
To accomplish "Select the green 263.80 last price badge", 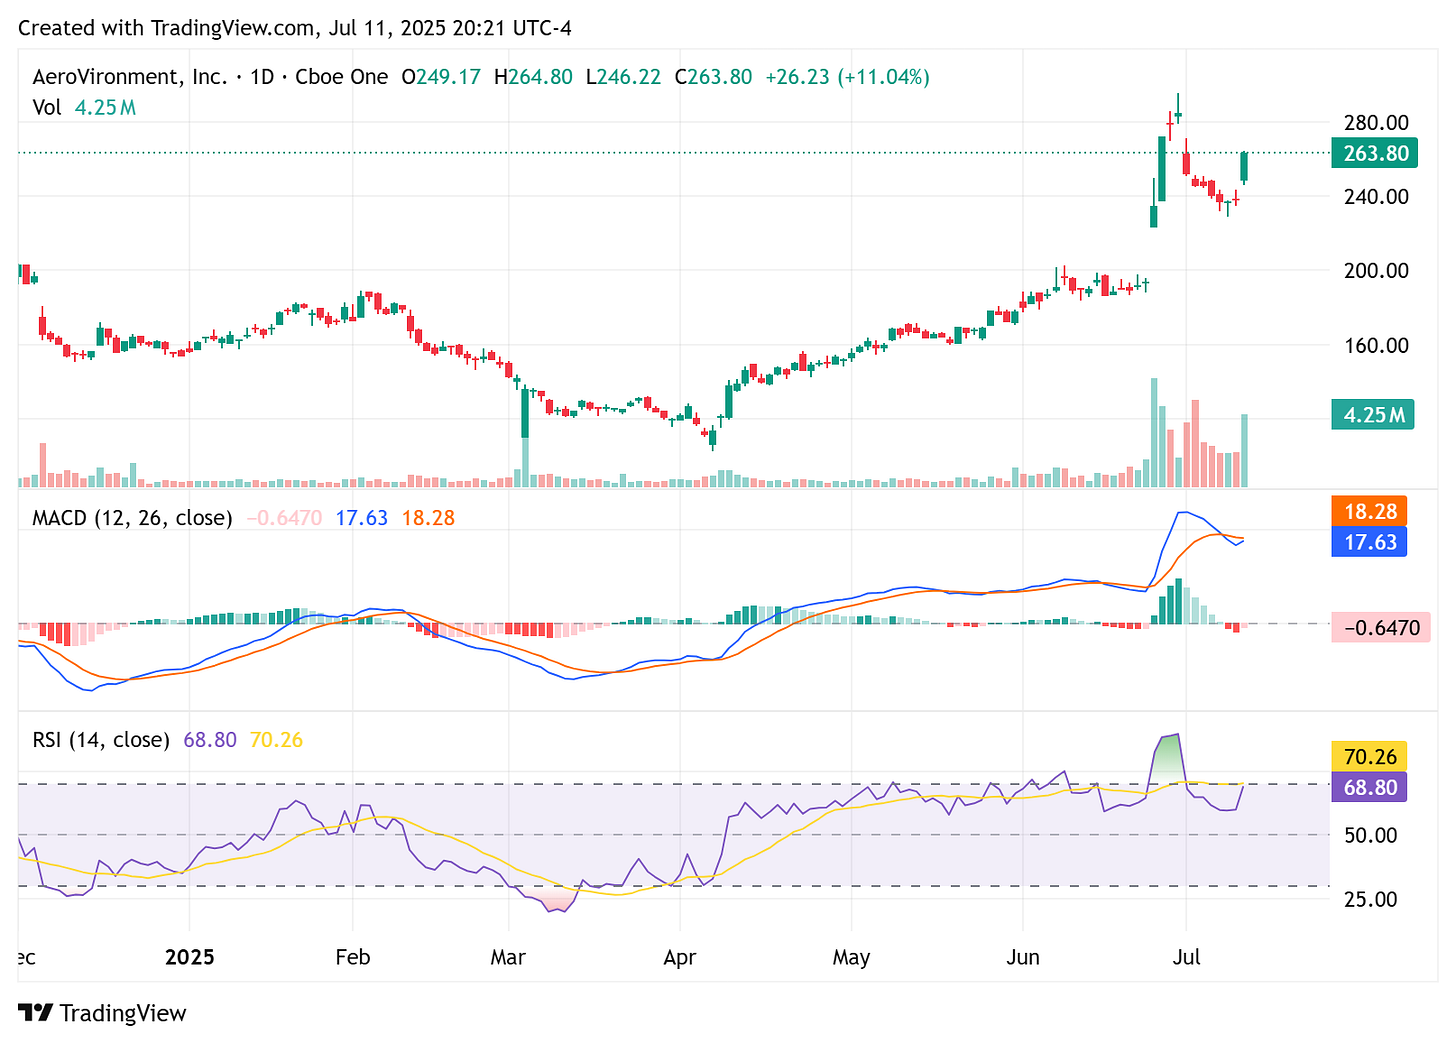I will pos(1374,152).
